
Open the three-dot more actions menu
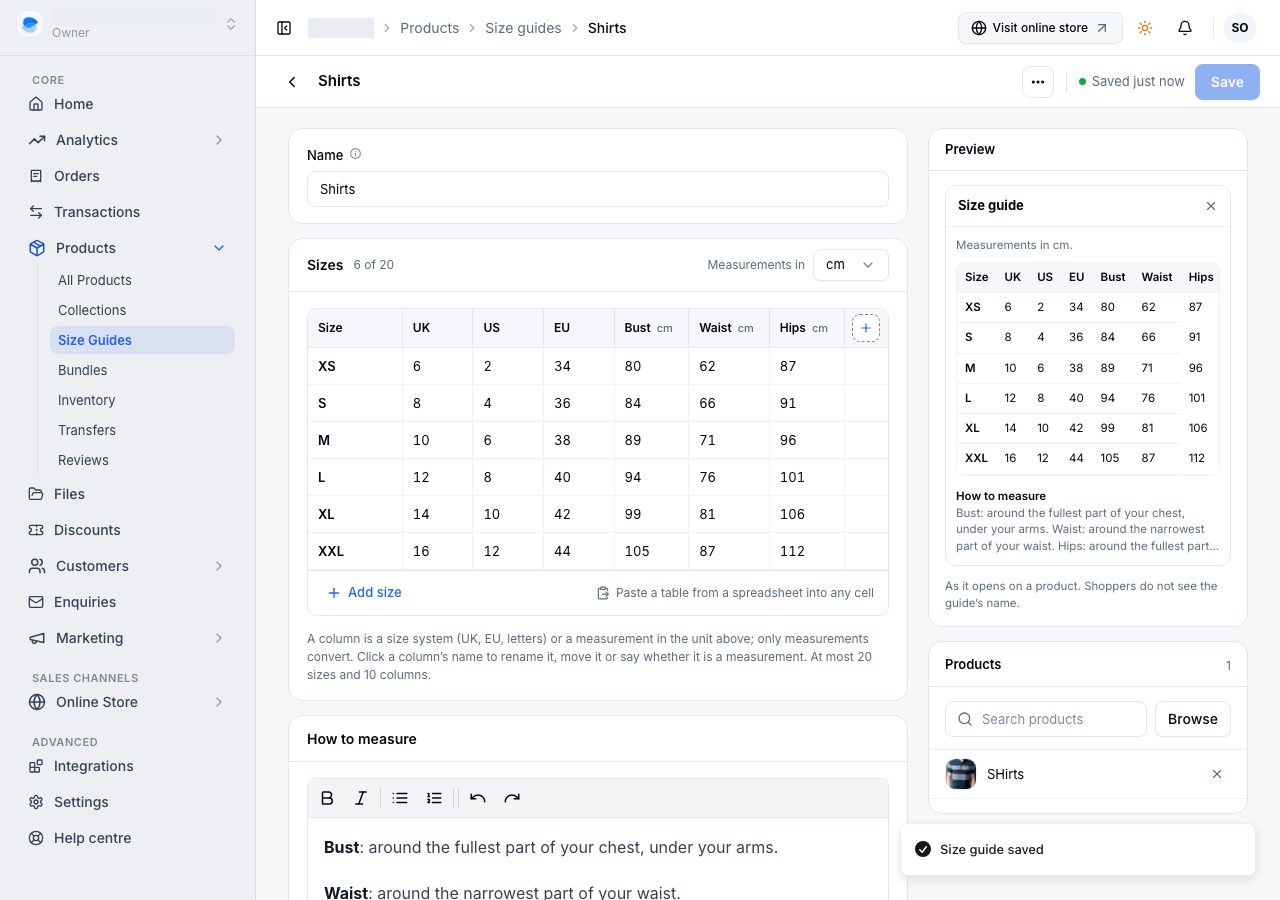1038,82
